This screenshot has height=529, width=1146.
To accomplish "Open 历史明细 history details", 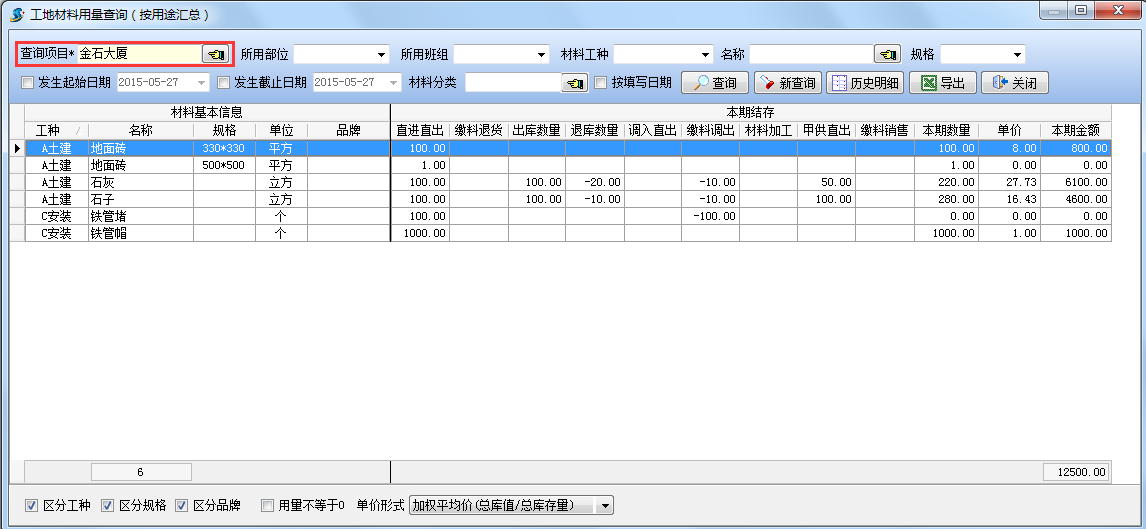I will pyautogui.click(x=865, y=83).
